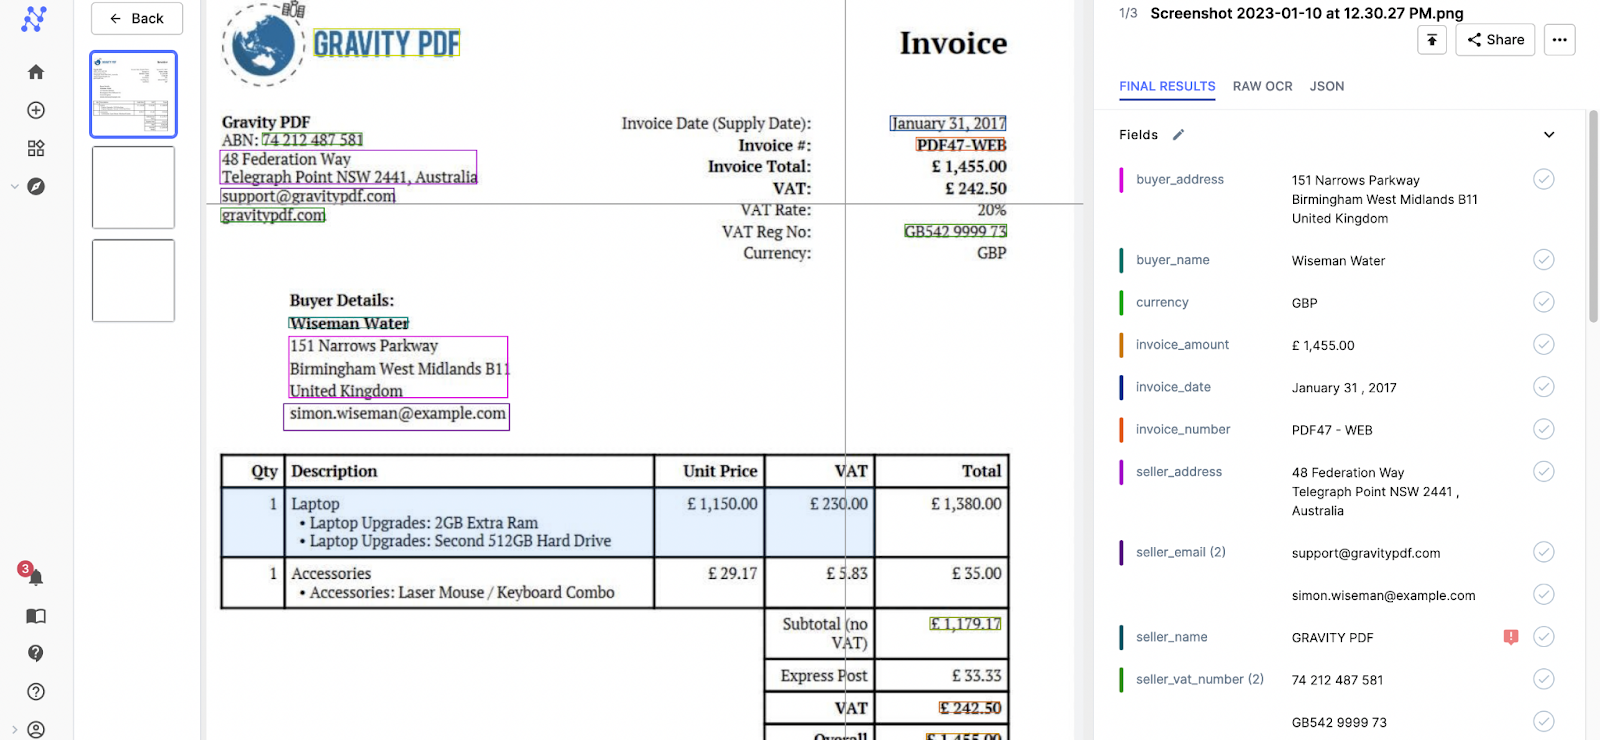Open the book documentation icon
The width and height of the screenshot is (1600, 740).
[x=36, y=616]
